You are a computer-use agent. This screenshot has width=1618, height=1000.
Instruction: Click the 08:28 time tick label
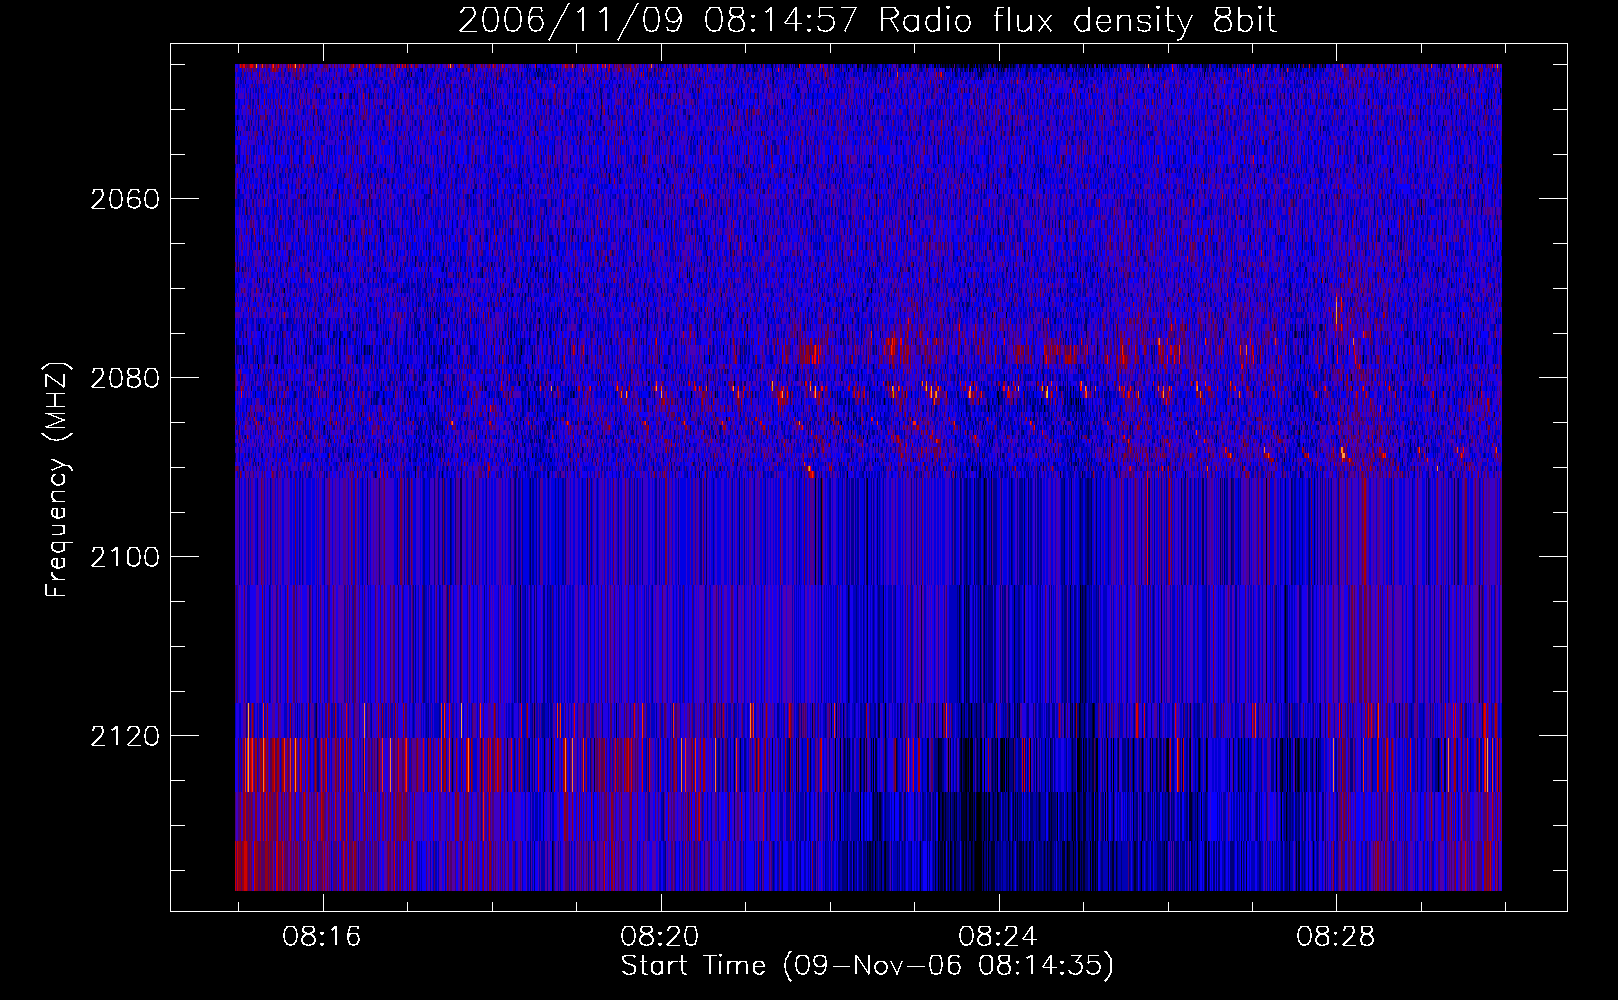click(x=1336, y=937)
